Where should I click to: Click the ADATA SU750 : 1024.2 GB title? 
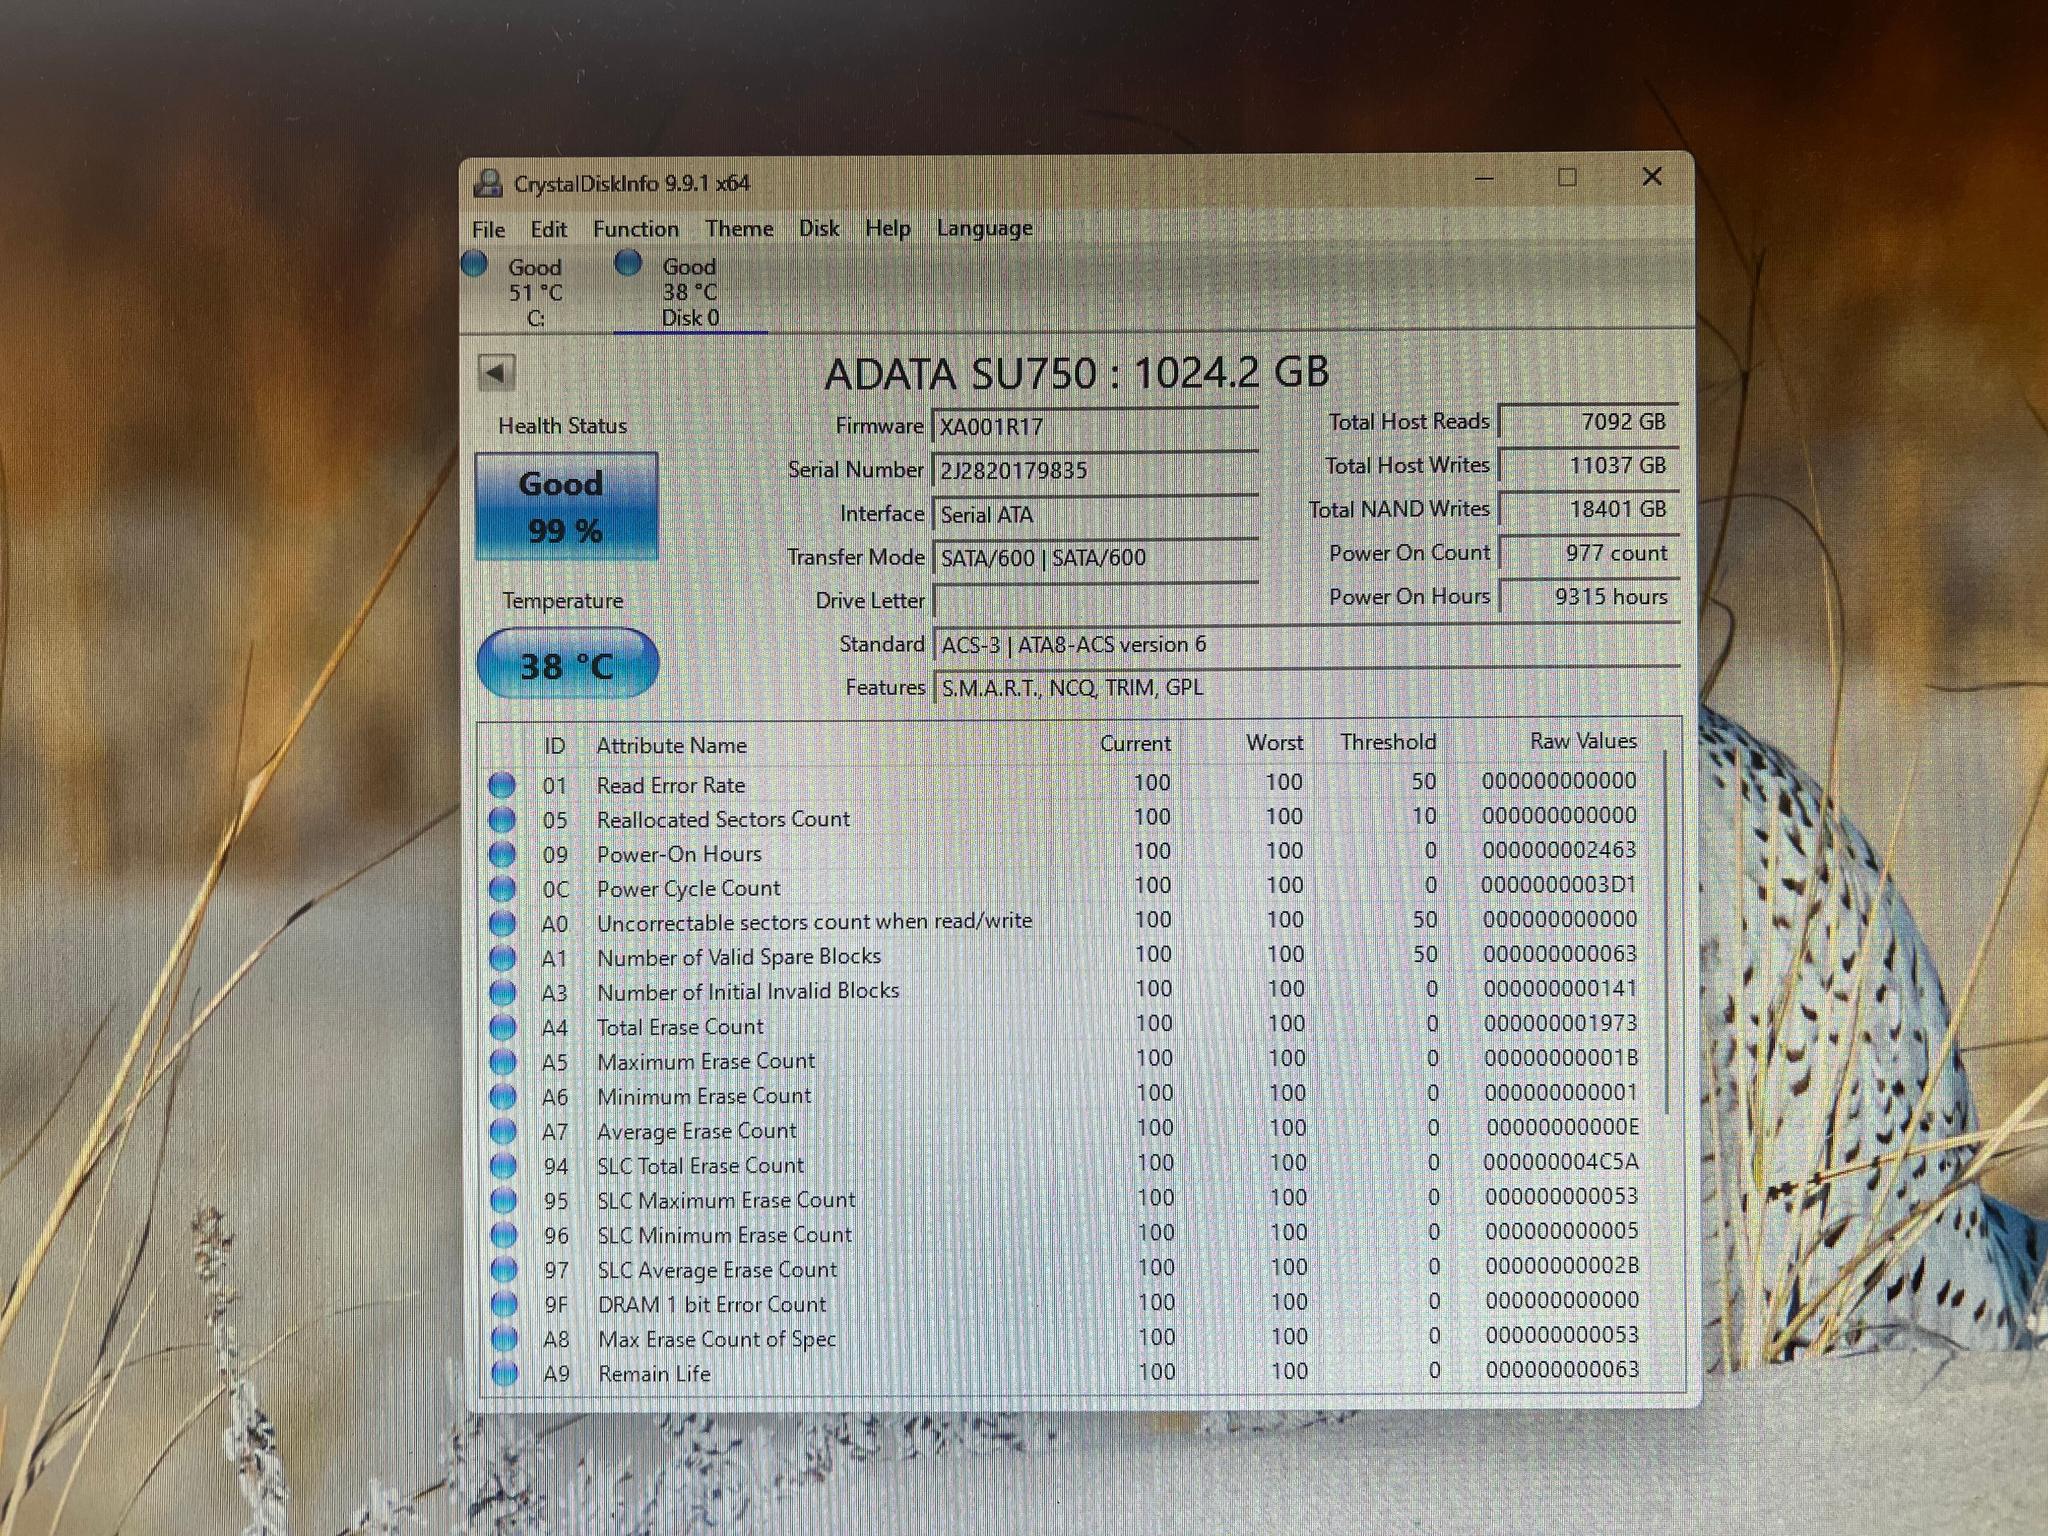tap(1076, 373)
